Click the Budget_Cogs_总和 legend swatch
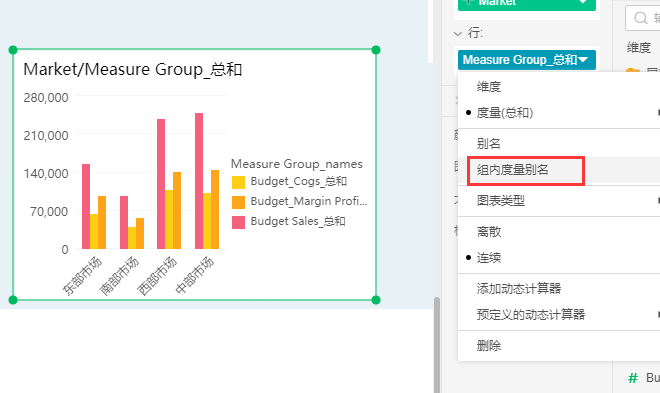This screenshot has height=393, width=660. [238, 182]
